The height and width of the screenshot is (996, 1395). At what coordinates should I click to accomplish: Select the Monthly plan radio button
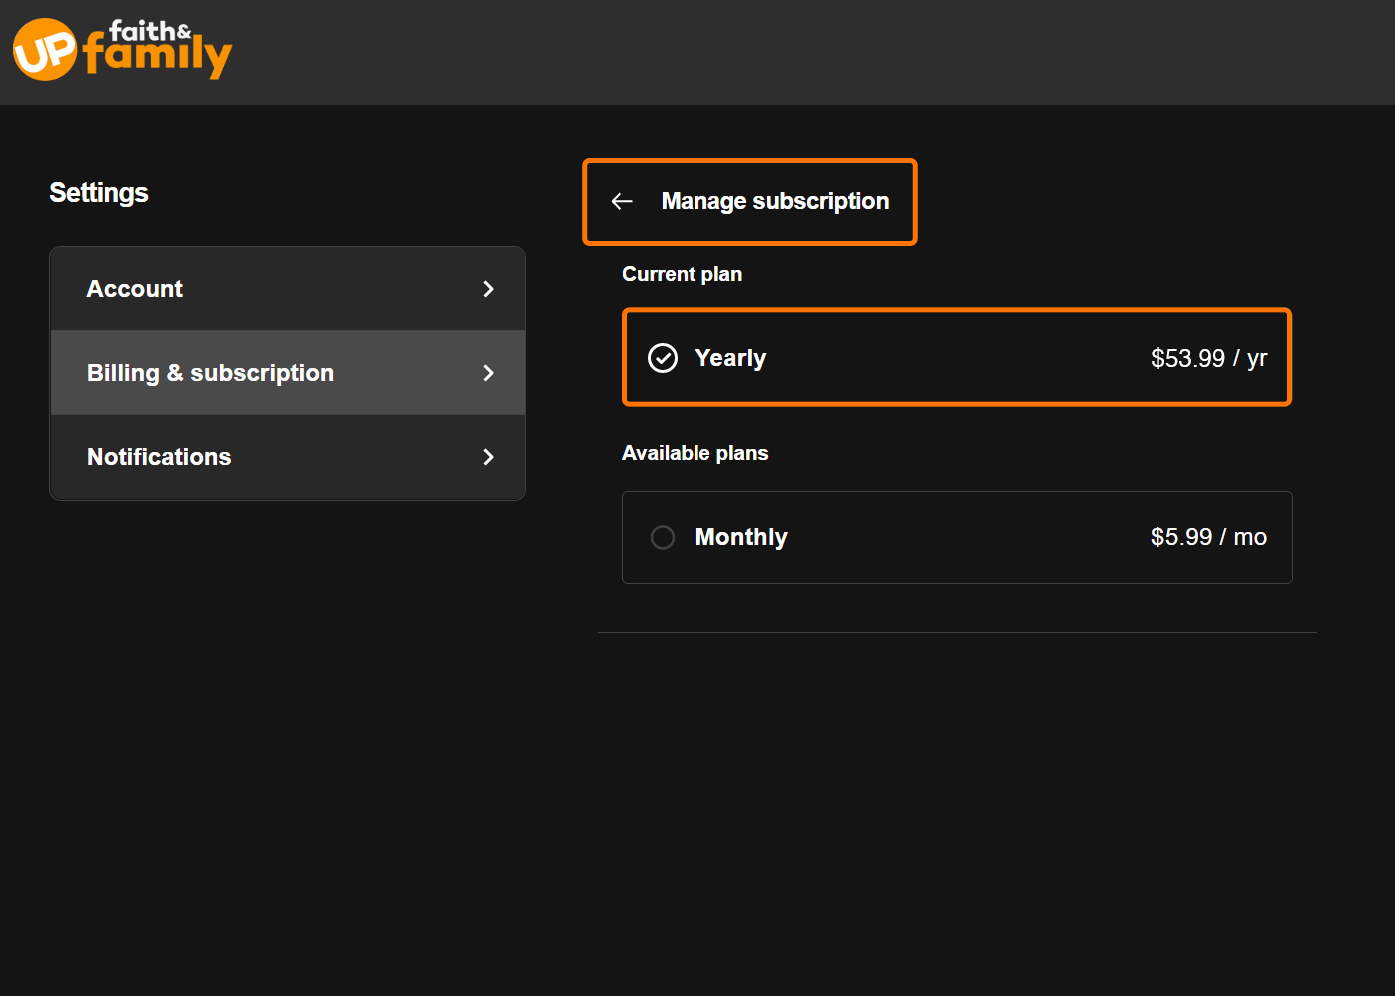tap(663, 537)
